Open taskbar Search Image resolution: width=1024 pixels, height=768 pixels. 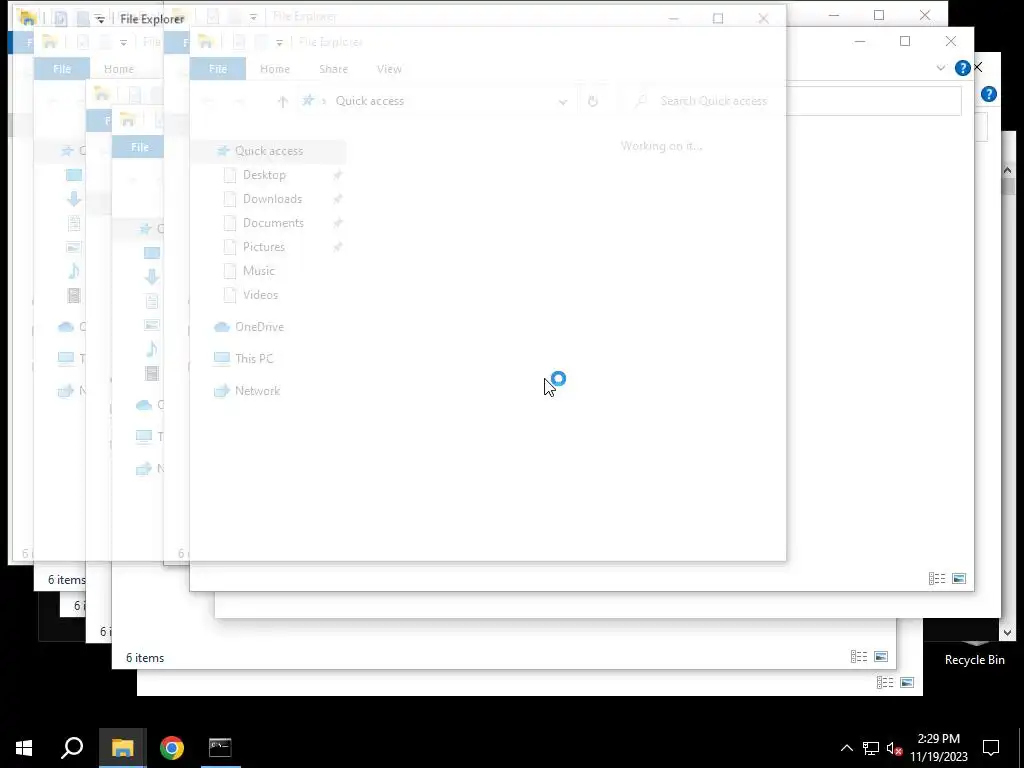pyautogui.click(x=72, y=748)
